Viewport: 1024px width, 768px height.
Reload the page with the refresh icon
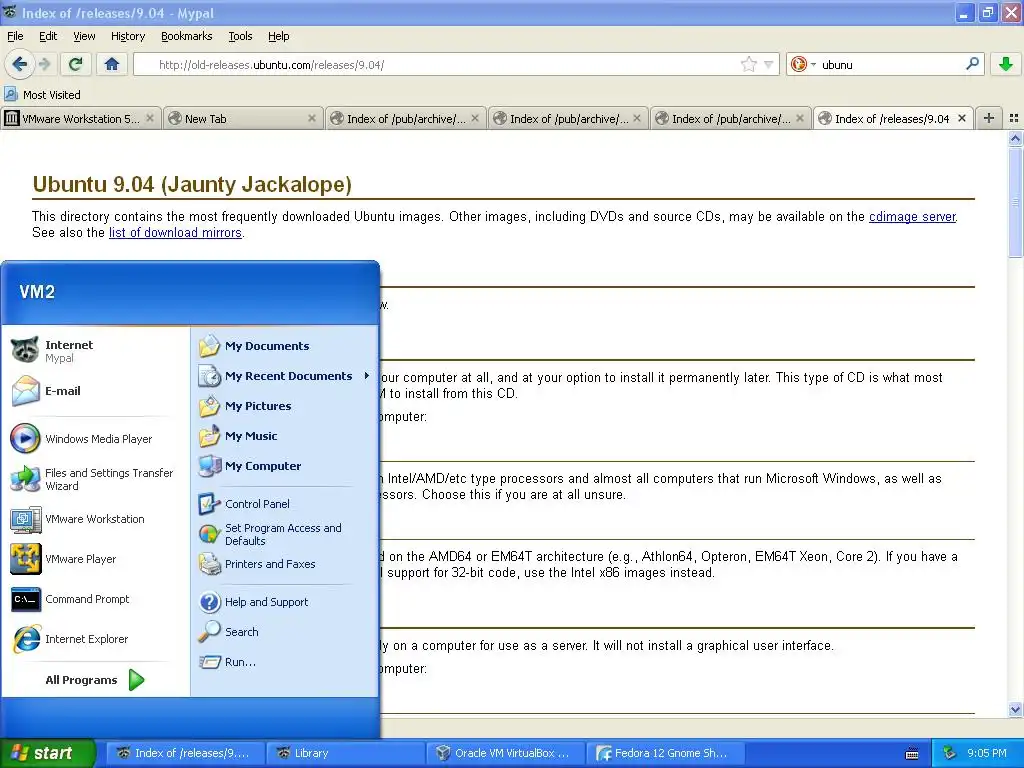[76, 64]
